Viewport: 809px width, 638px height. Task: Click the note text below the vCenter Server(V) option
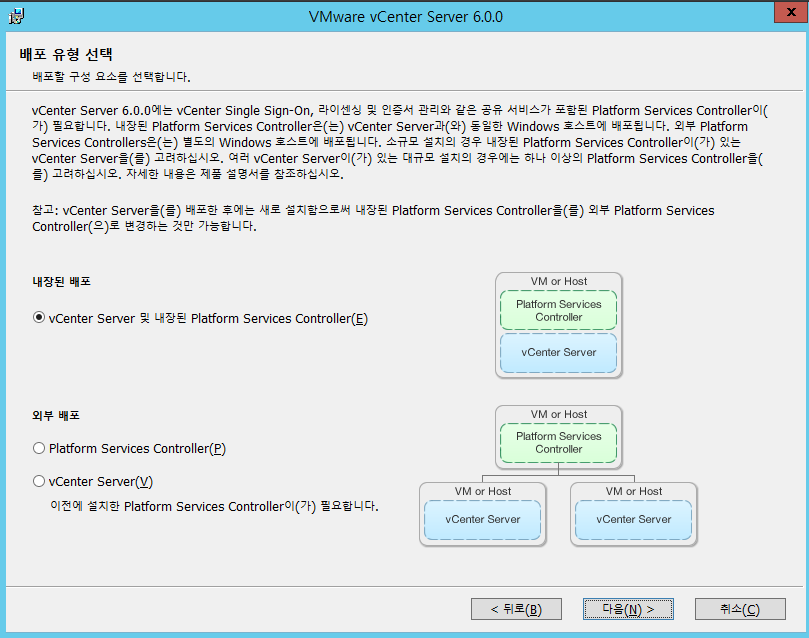pos(214,507)
